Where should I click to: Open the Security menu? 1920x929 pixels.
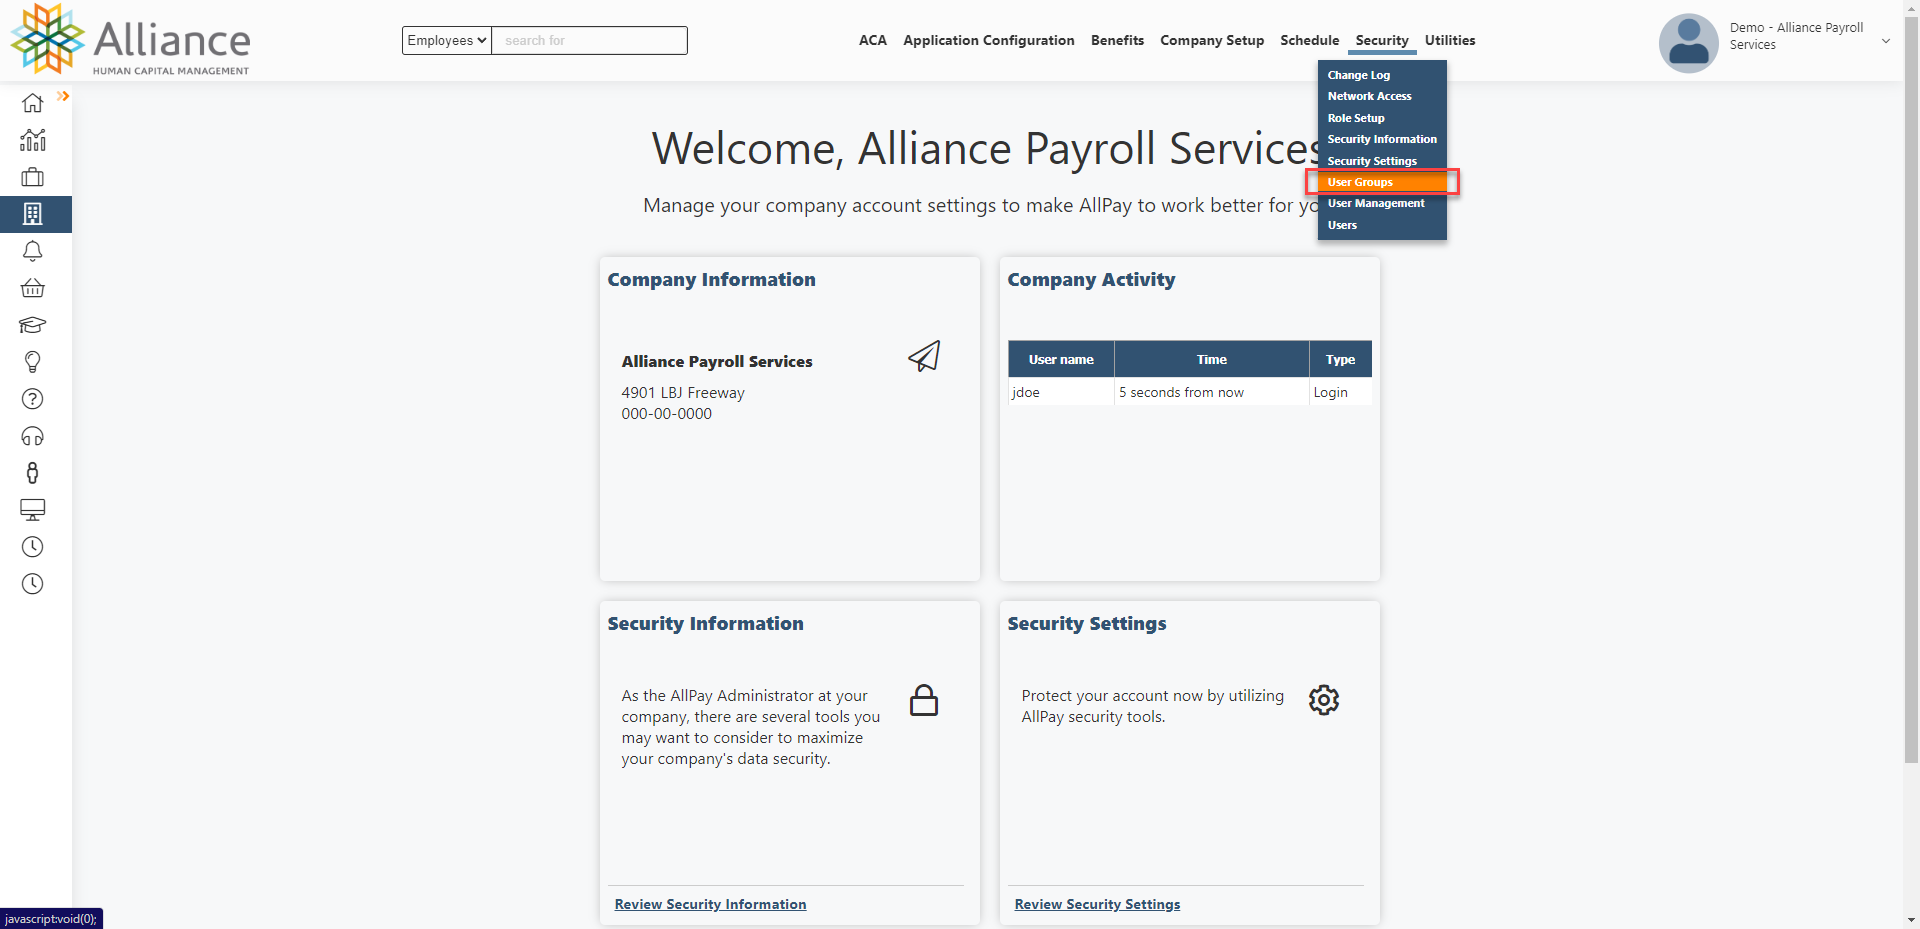pos(1382,40)
